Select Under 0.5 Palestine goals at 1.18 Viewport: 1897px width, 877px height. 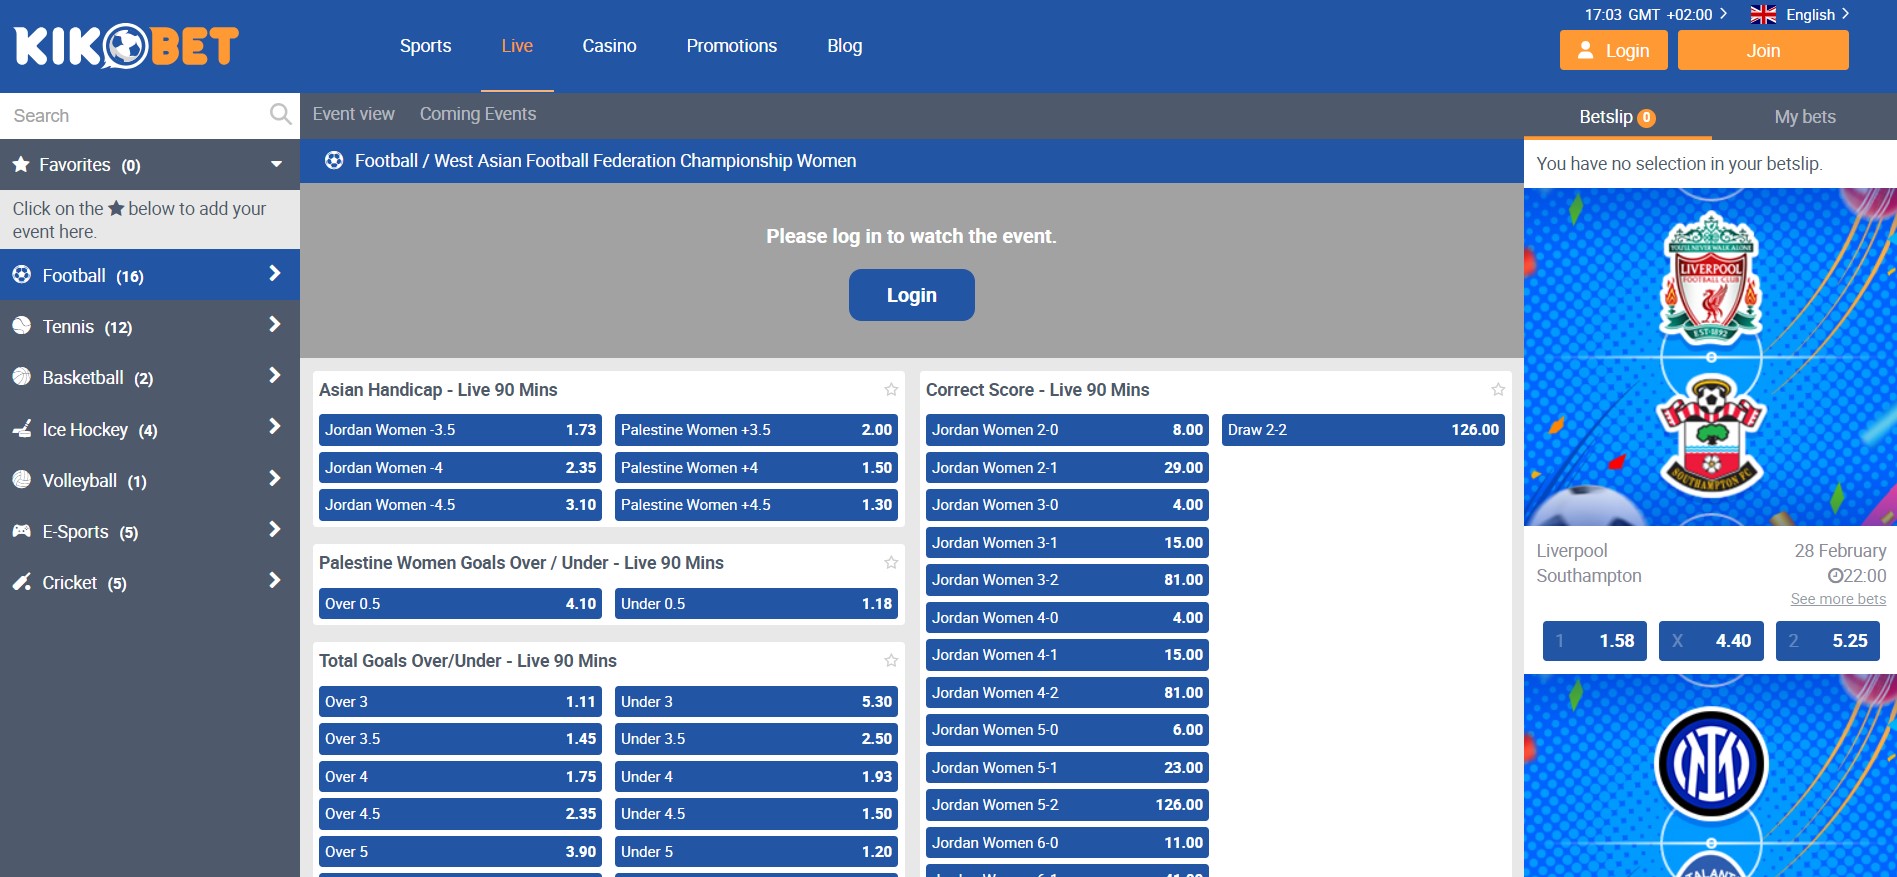756,604
